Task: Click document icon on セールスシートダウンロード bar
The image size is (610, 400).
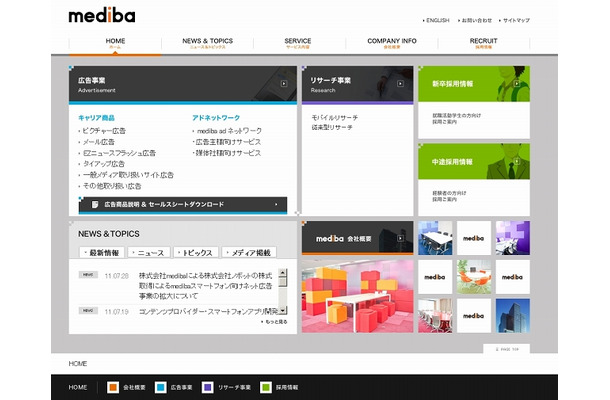Action: point(95,204)
